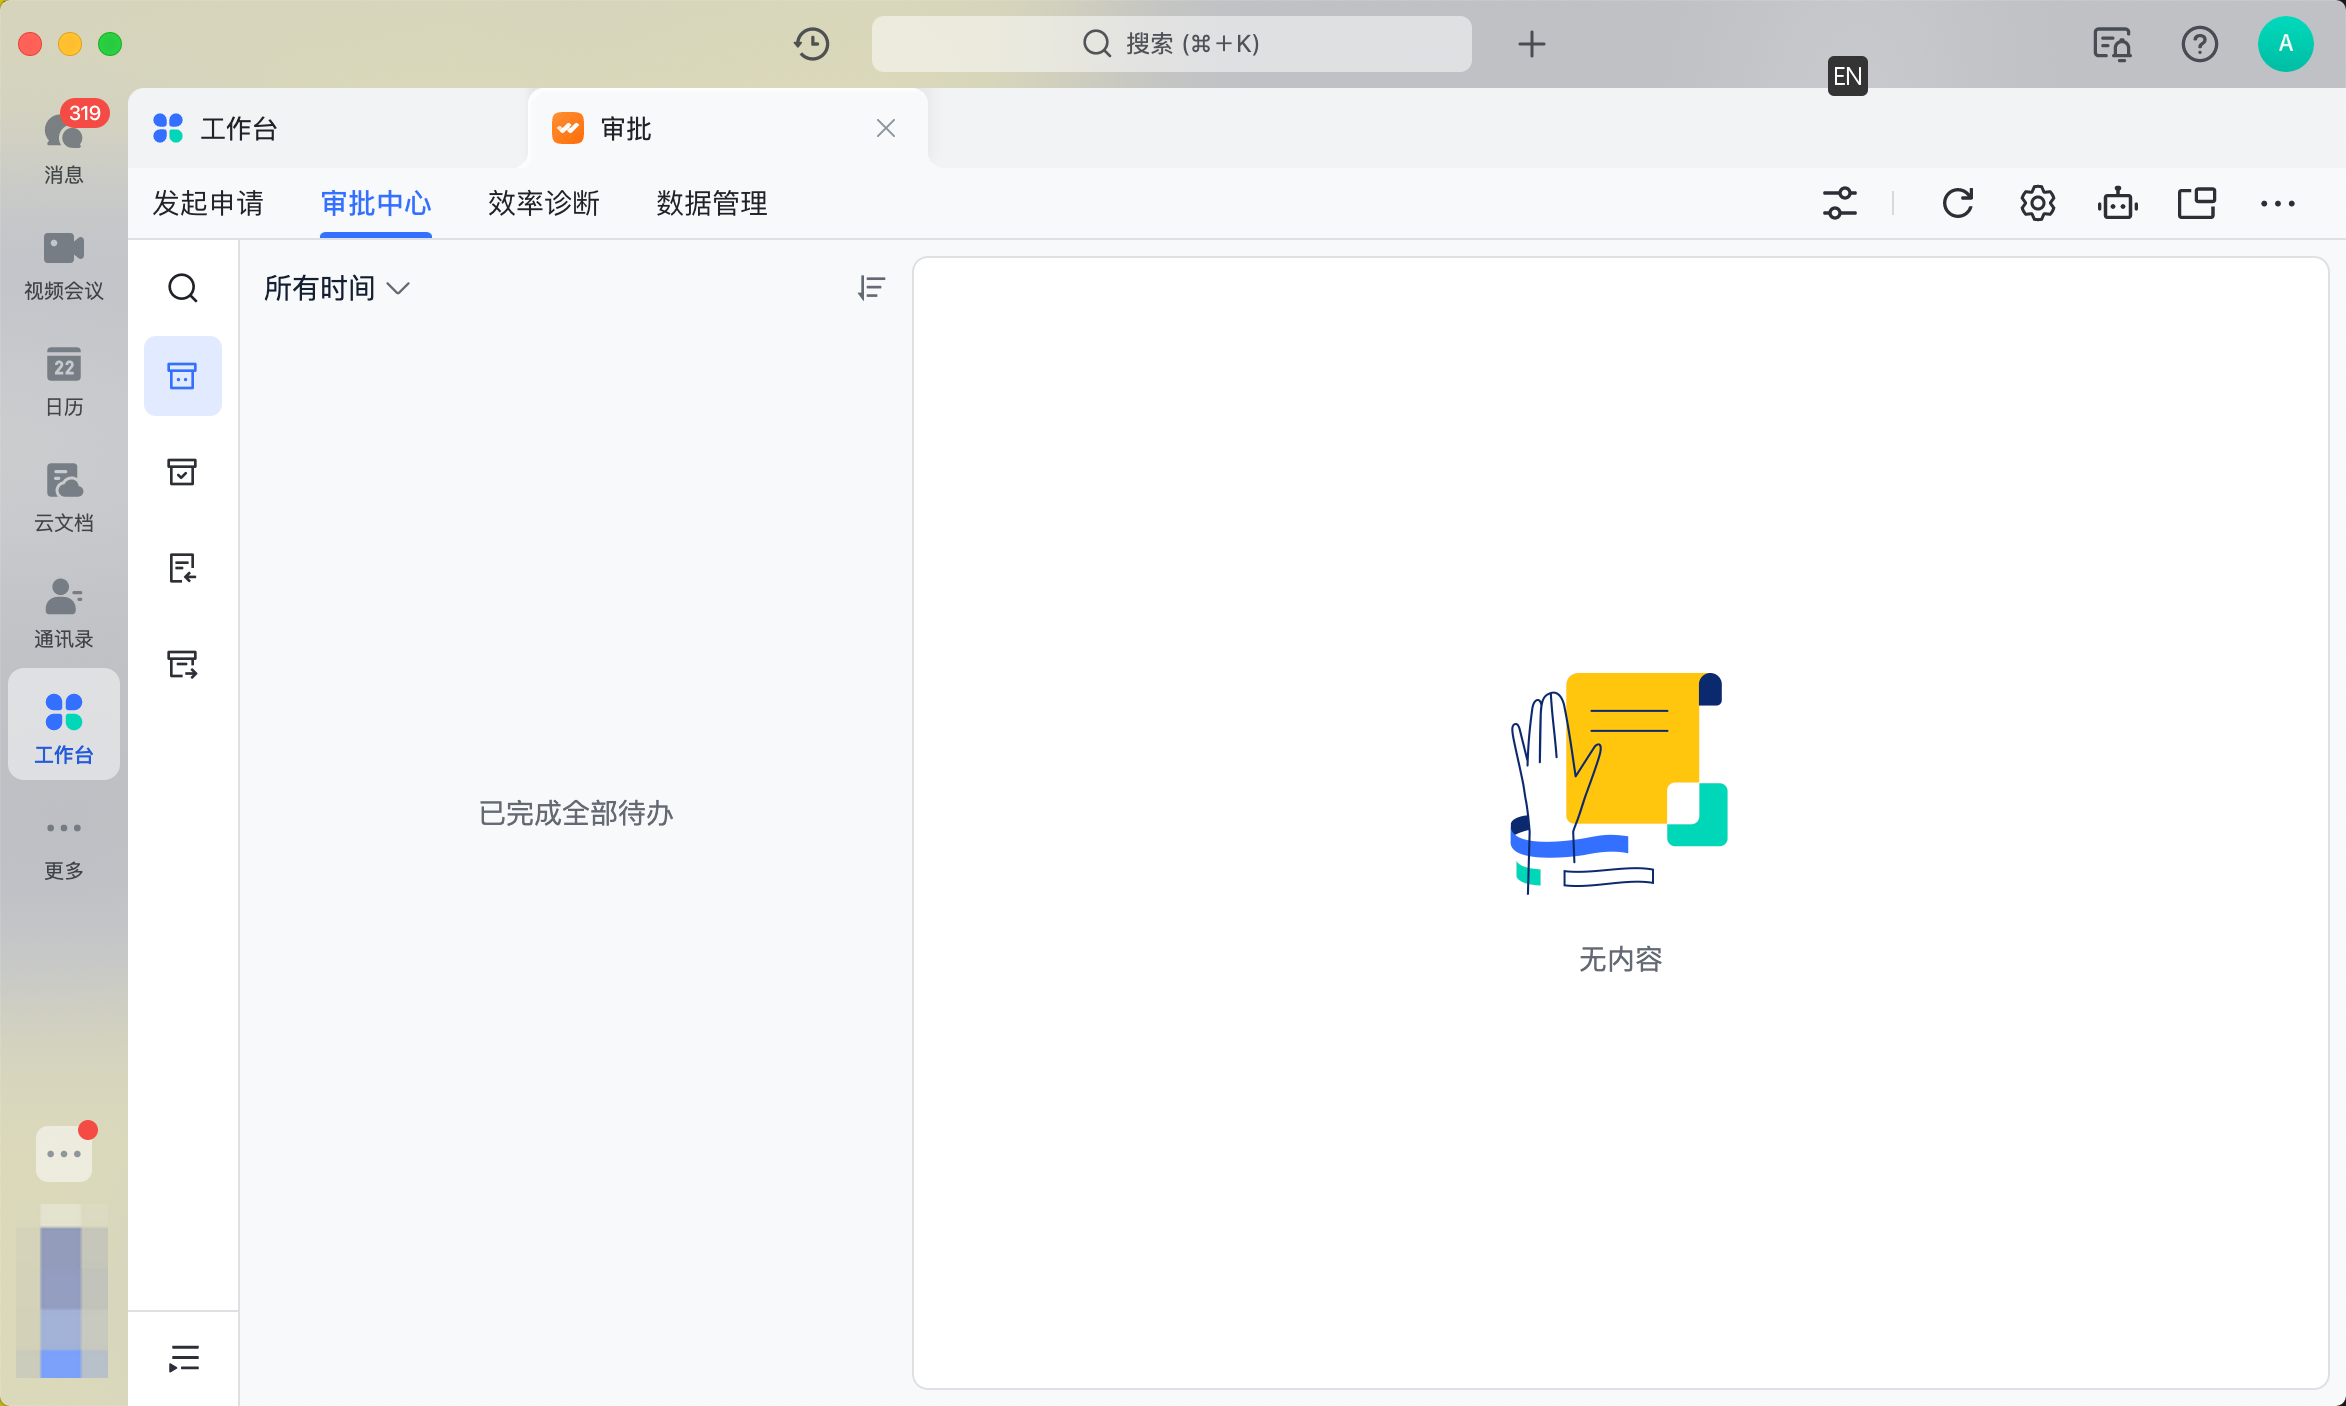
Task: Select the 数据管理 menu item
Action: click(x=710, y=203)
